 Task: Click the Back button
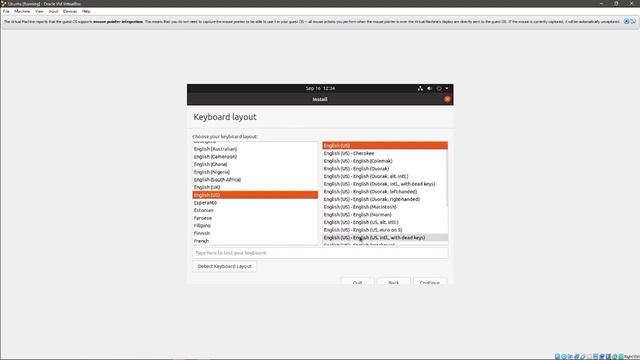393,282
